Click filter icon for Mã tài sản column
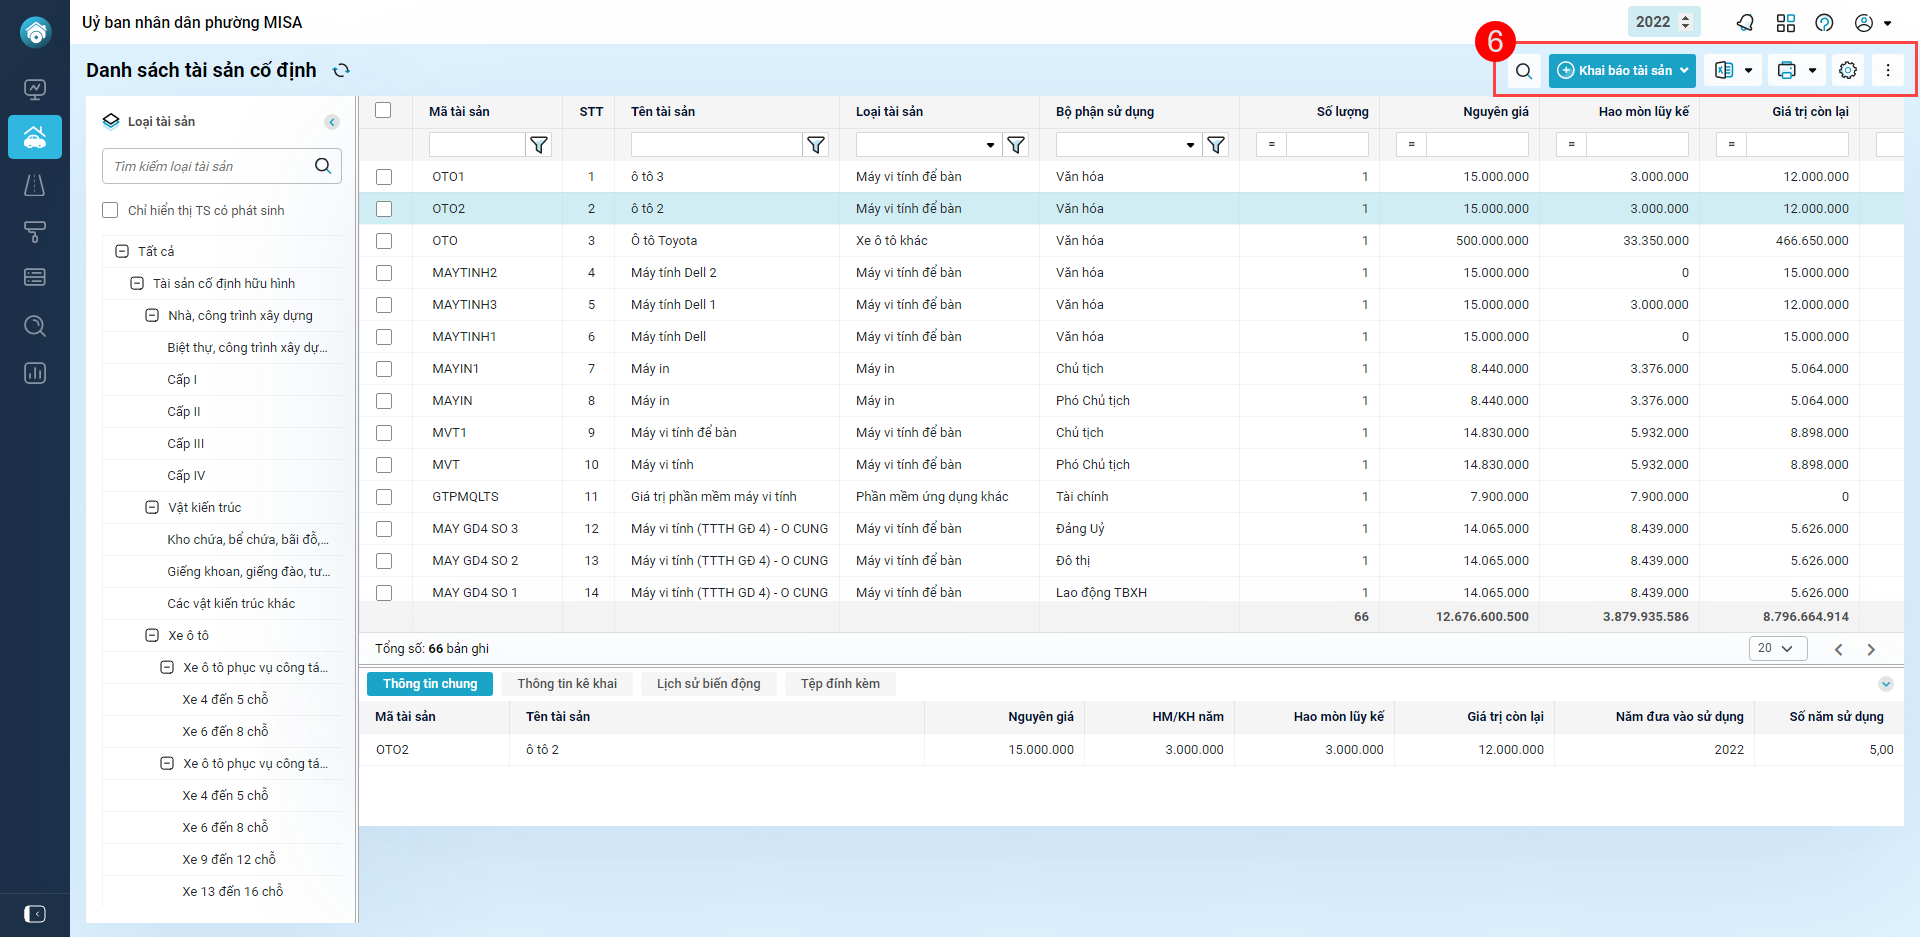Screen dimensions: 1920x937 [539, 145]
